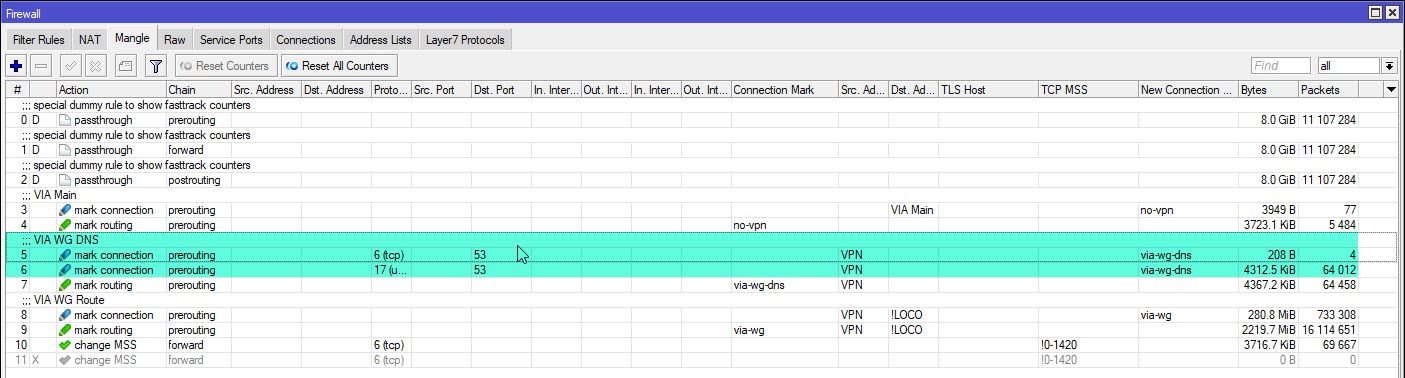Image resolution: width=1405 pixels, height=378 pixels.
Task: Sort by the Action column header
Action: coord(111,90)
